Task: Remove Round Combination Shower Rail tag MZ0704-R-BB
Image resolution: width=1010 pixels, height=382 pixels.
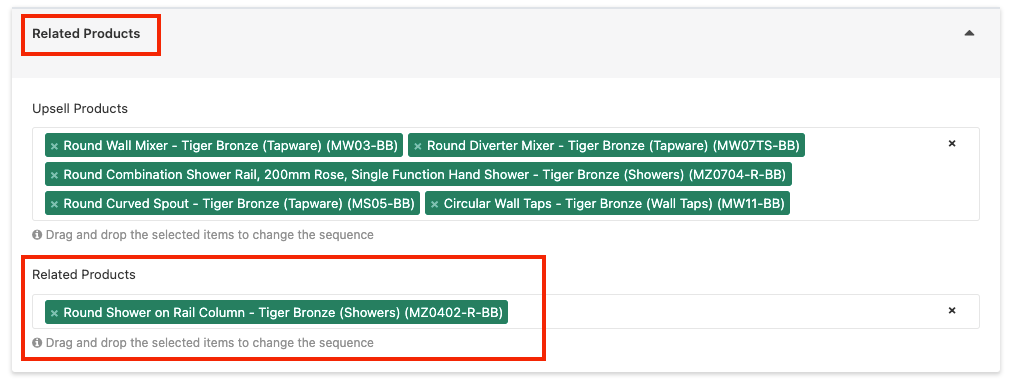Action: coord(54,175)
